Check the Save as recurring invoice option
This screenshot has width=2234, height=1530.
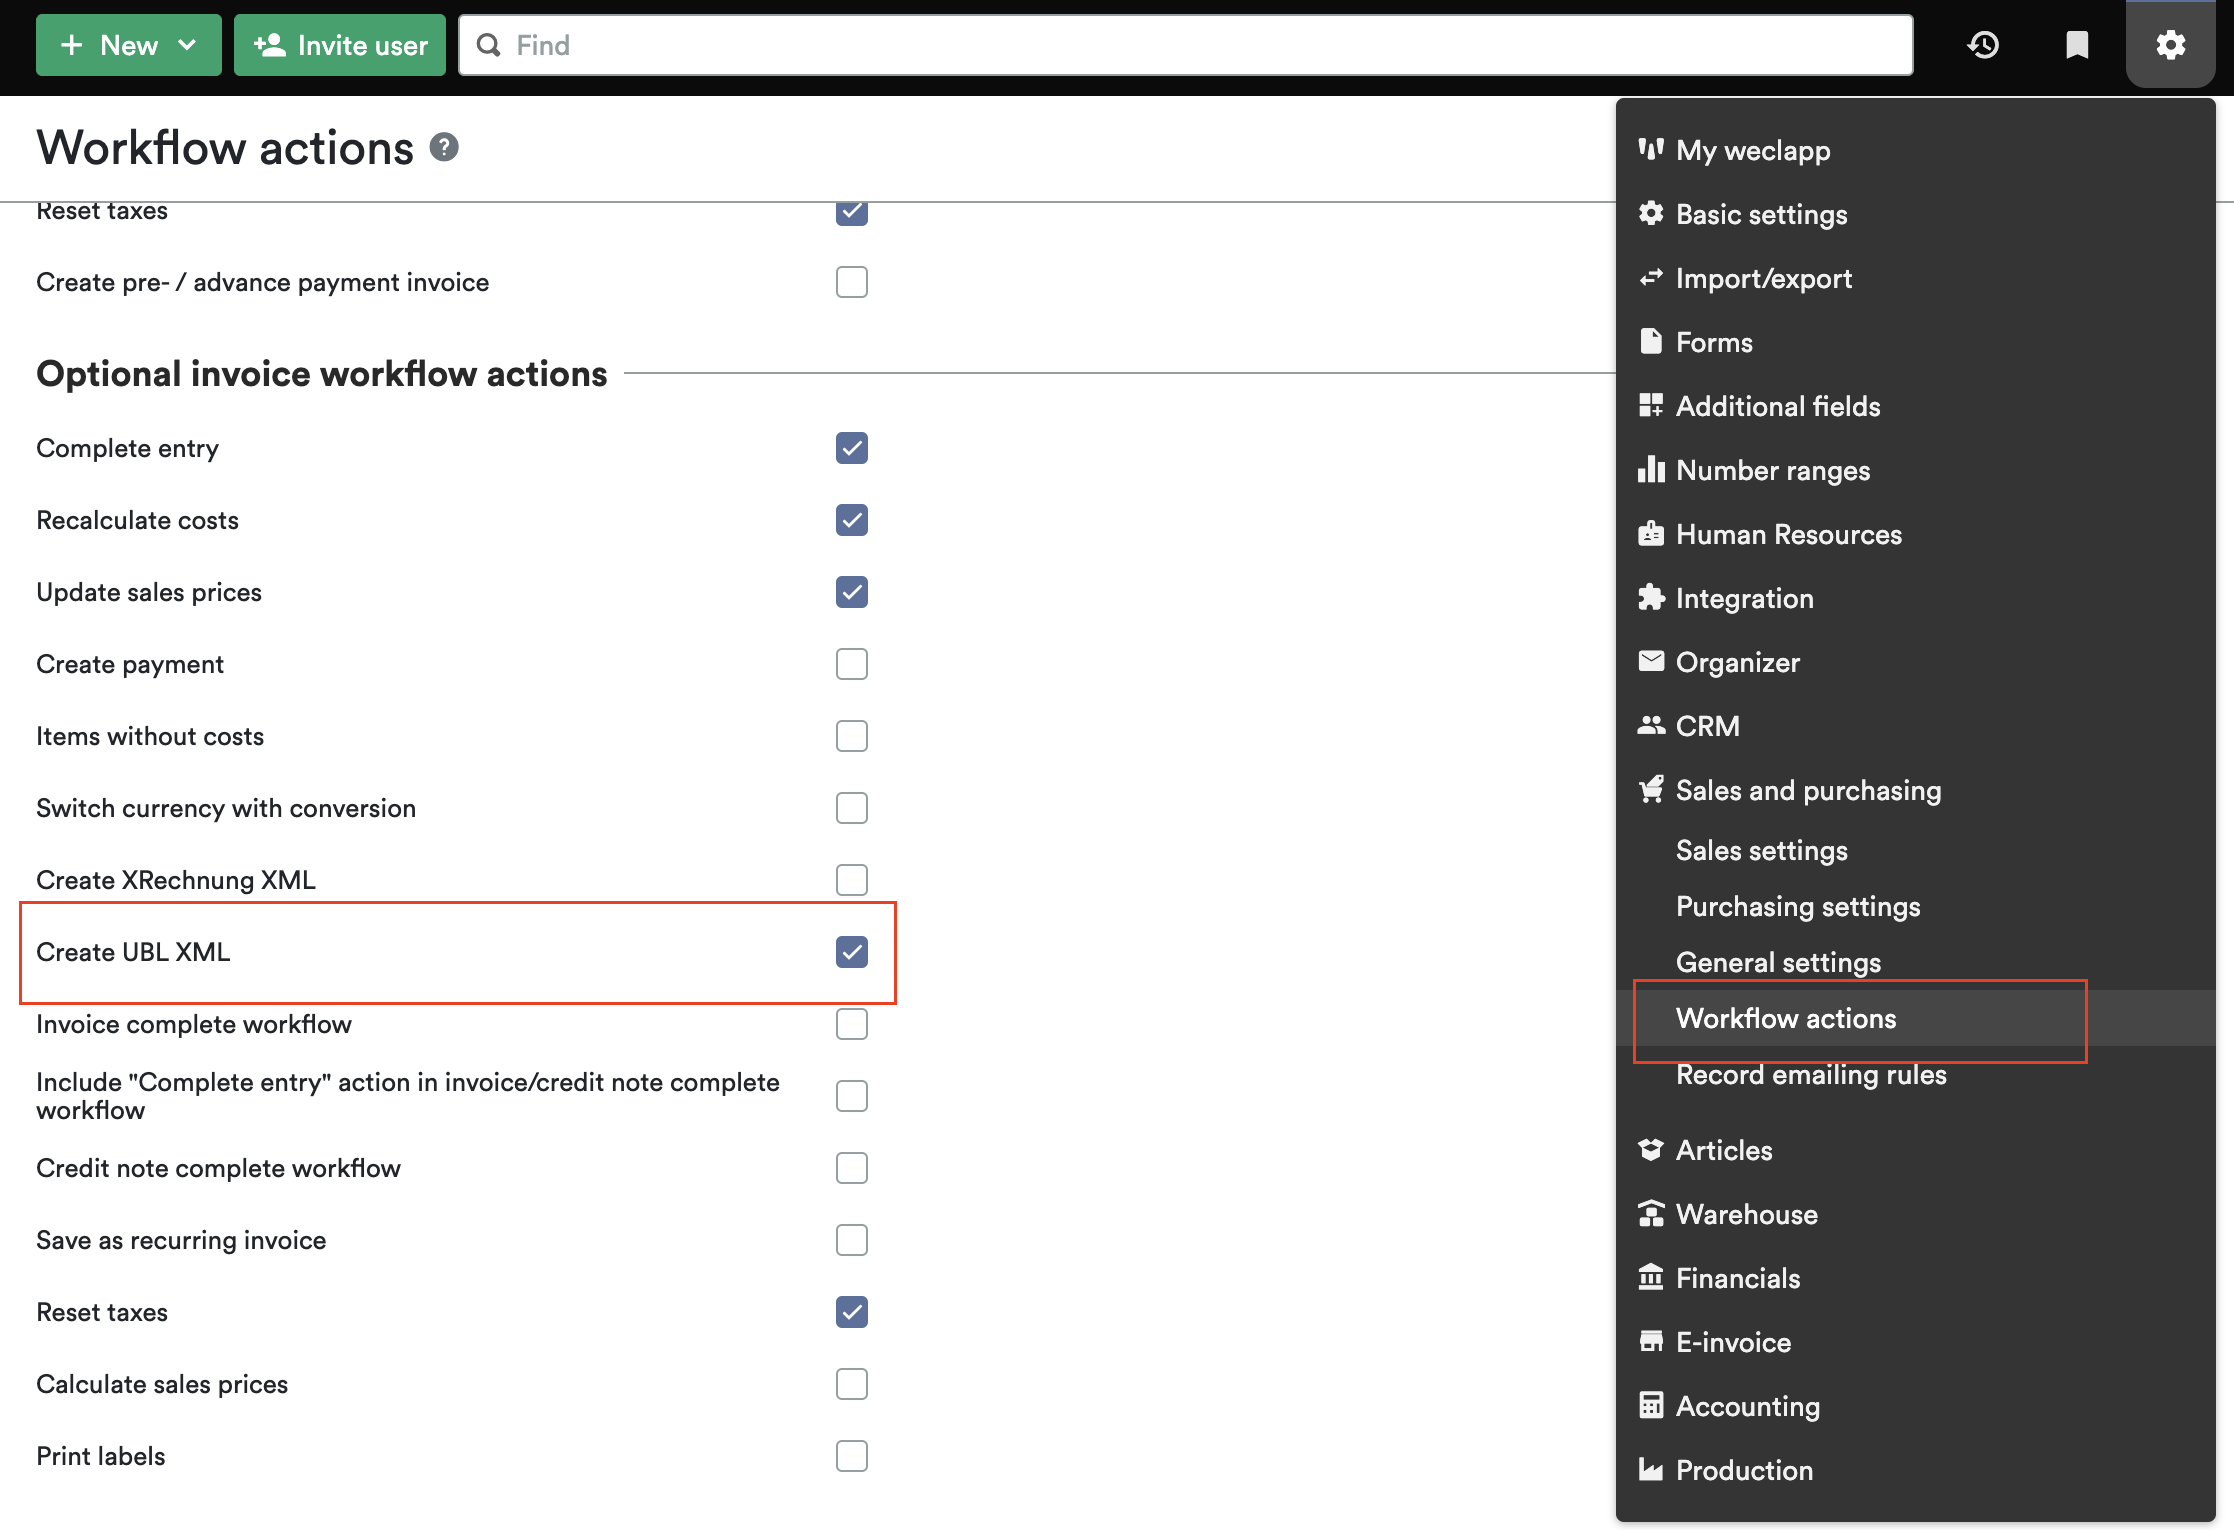[x=851, y=1240]
